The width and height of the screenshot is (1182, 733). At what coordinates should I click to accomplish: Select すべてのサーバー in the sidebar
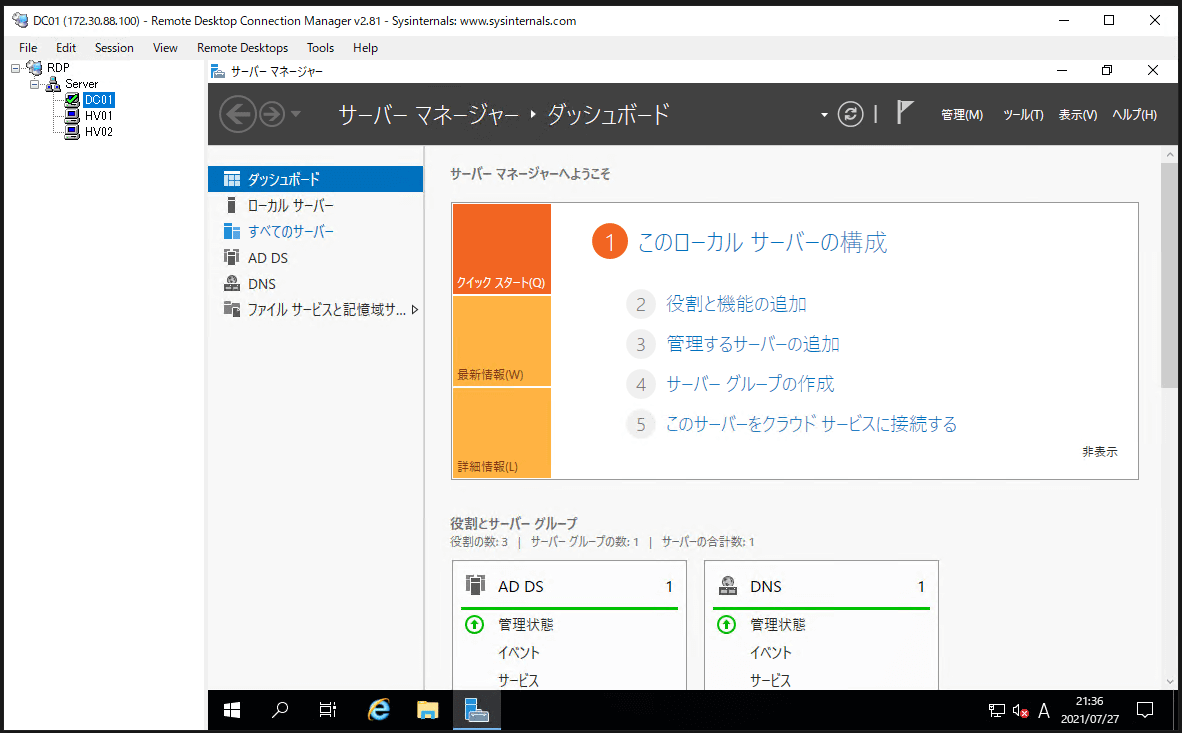point(315,232)
